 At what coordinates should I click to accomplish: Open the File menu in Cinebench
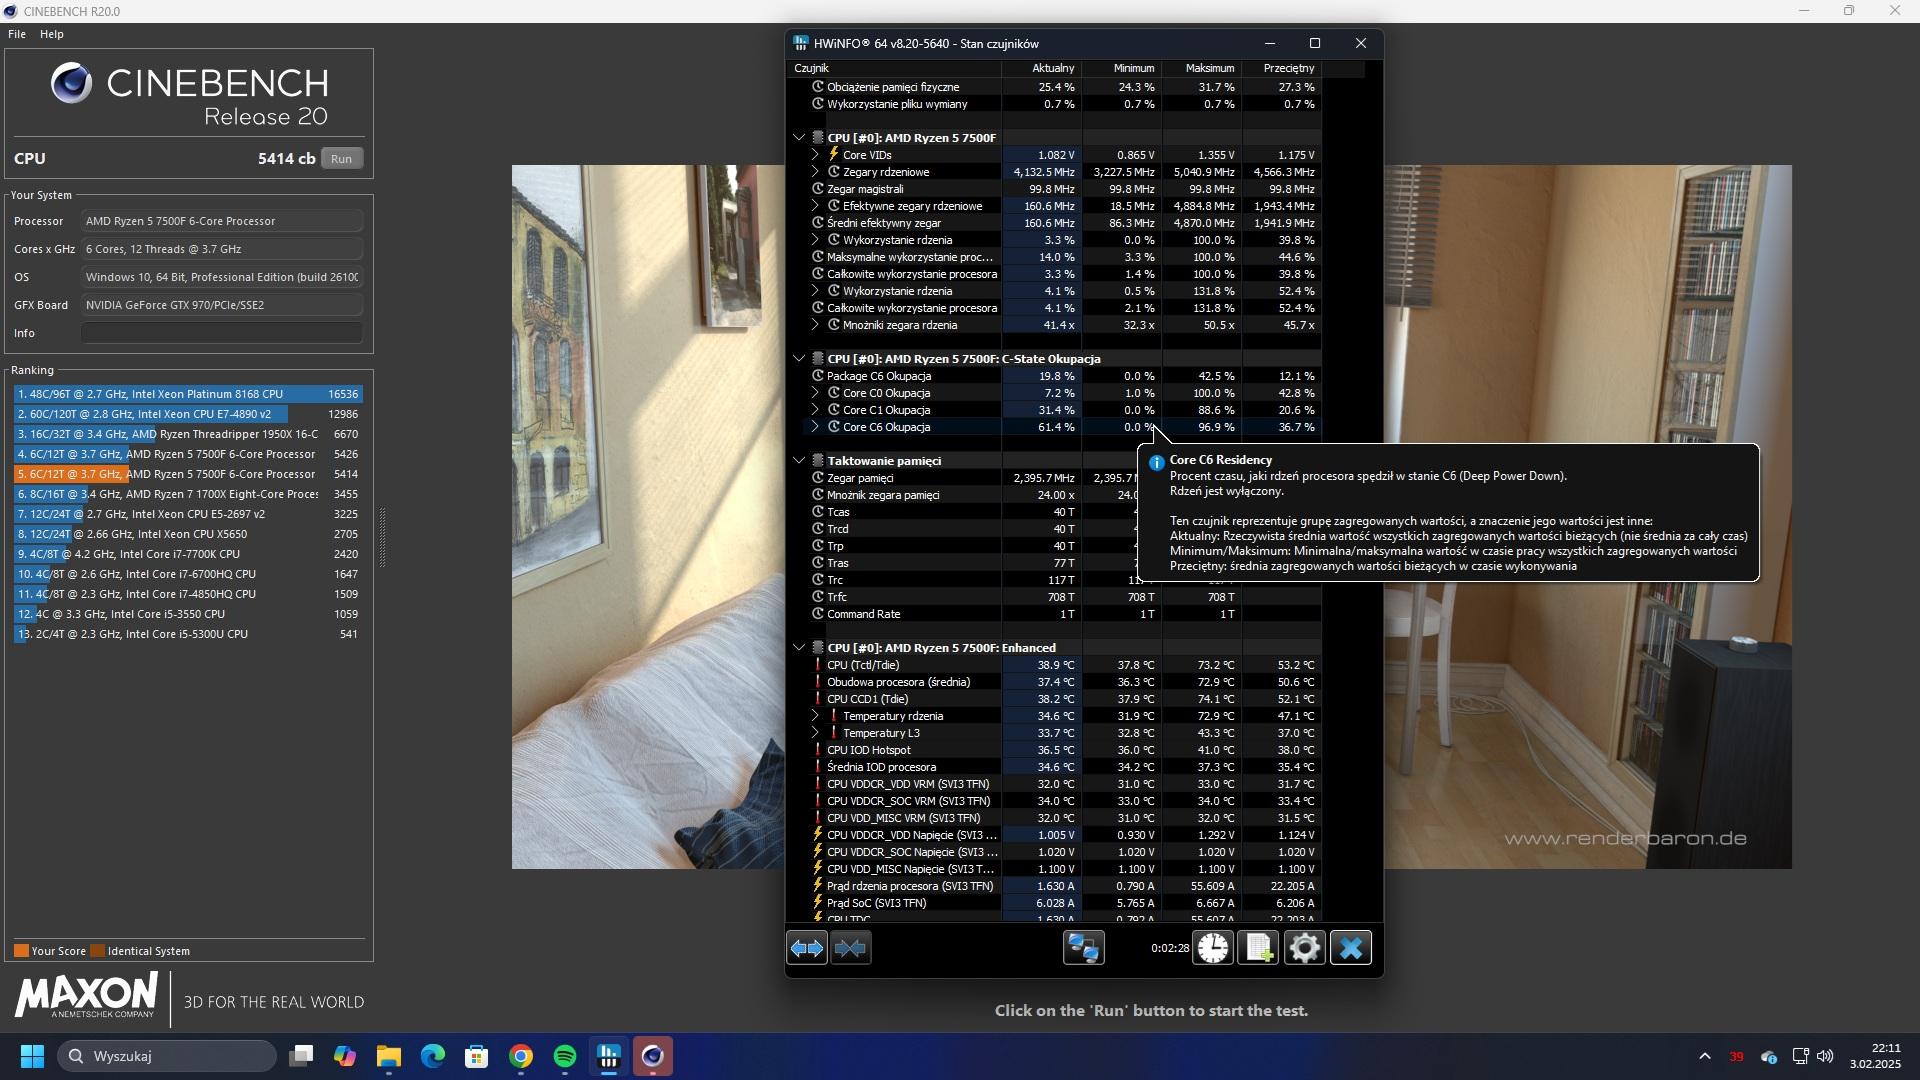[x=17, y=34]
